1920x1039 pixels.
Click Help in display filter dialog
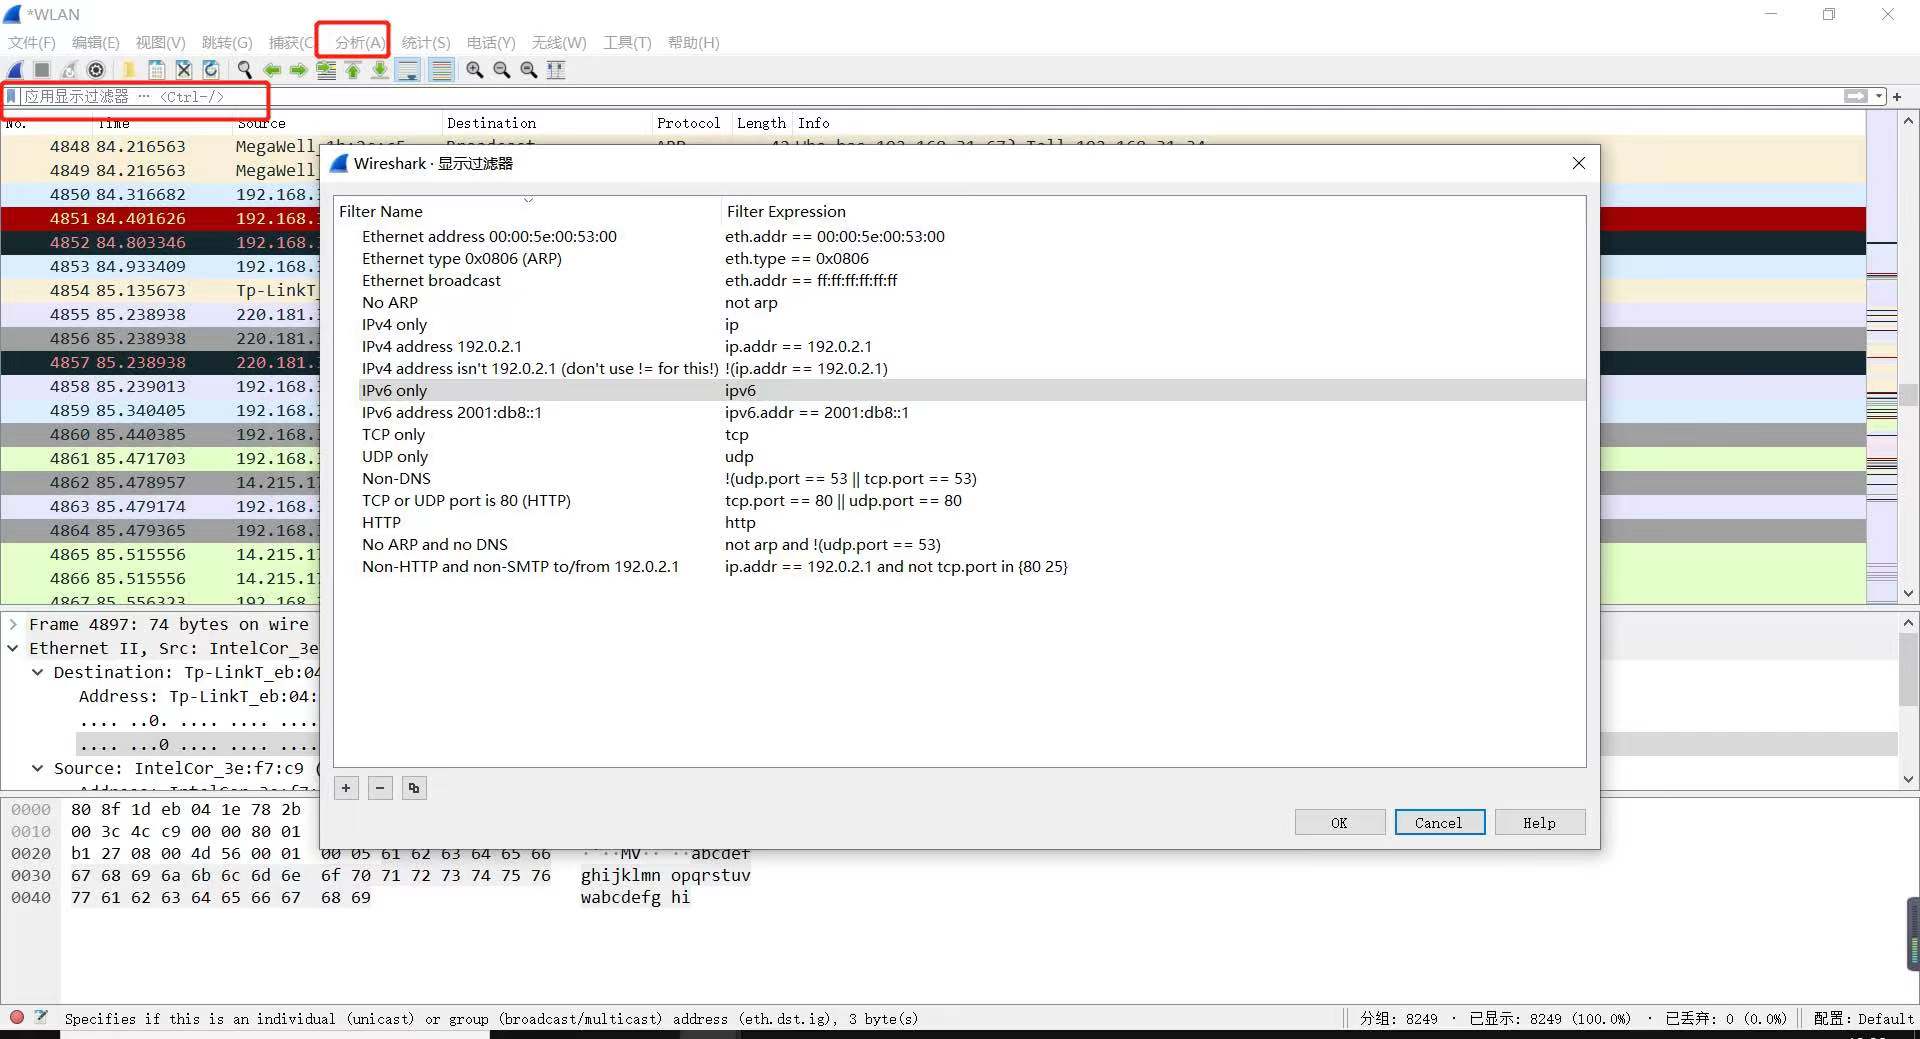(1539, 822)
